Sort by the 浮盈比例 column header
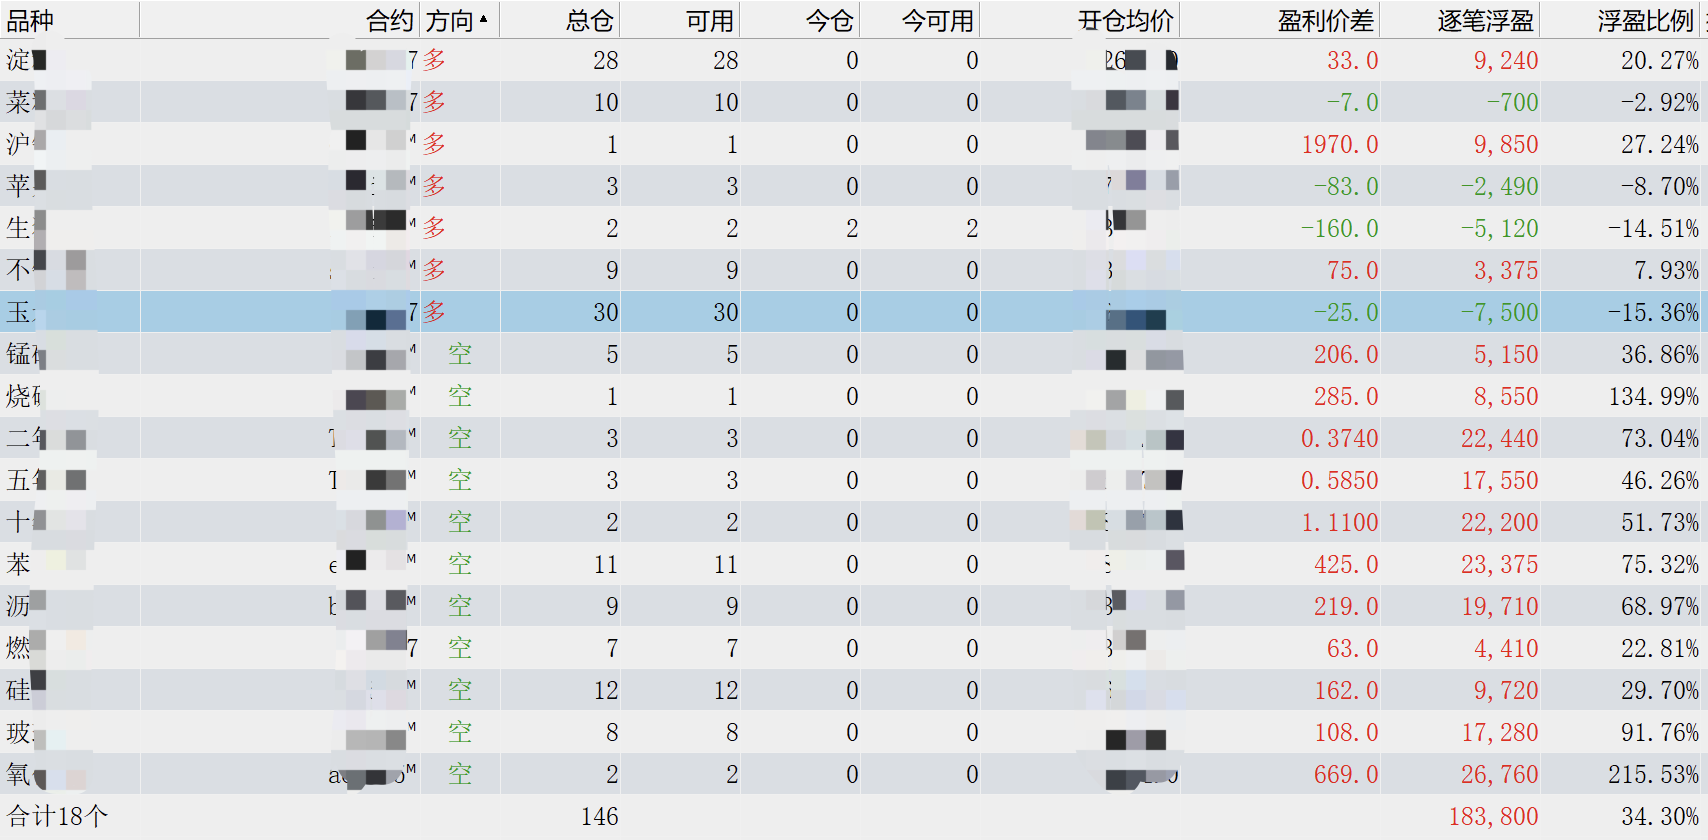The height and width of the screenshot is (840, 1708). [x=1645, y=20]
